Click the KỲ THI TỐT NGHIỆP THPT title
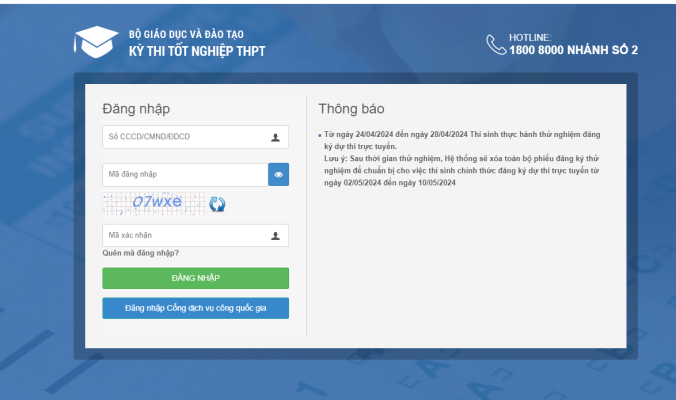 point(197,51)
